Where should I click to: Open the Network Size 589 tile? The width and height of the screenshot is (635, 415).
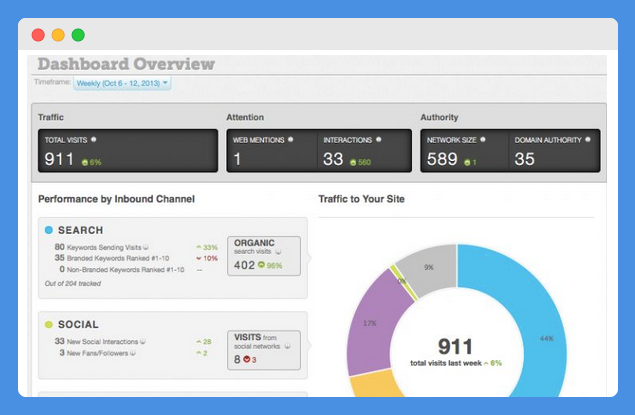tap(465, 151)
